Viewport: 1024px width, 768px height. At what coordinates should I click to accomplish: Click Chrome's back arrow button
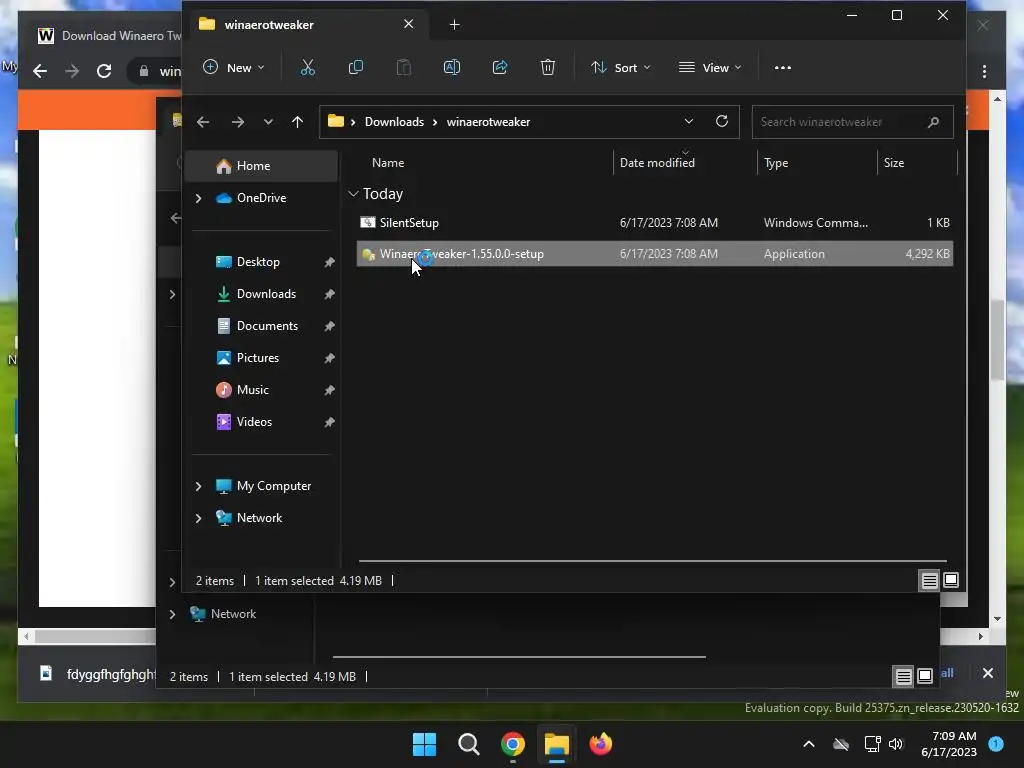(x=40, y=71)
